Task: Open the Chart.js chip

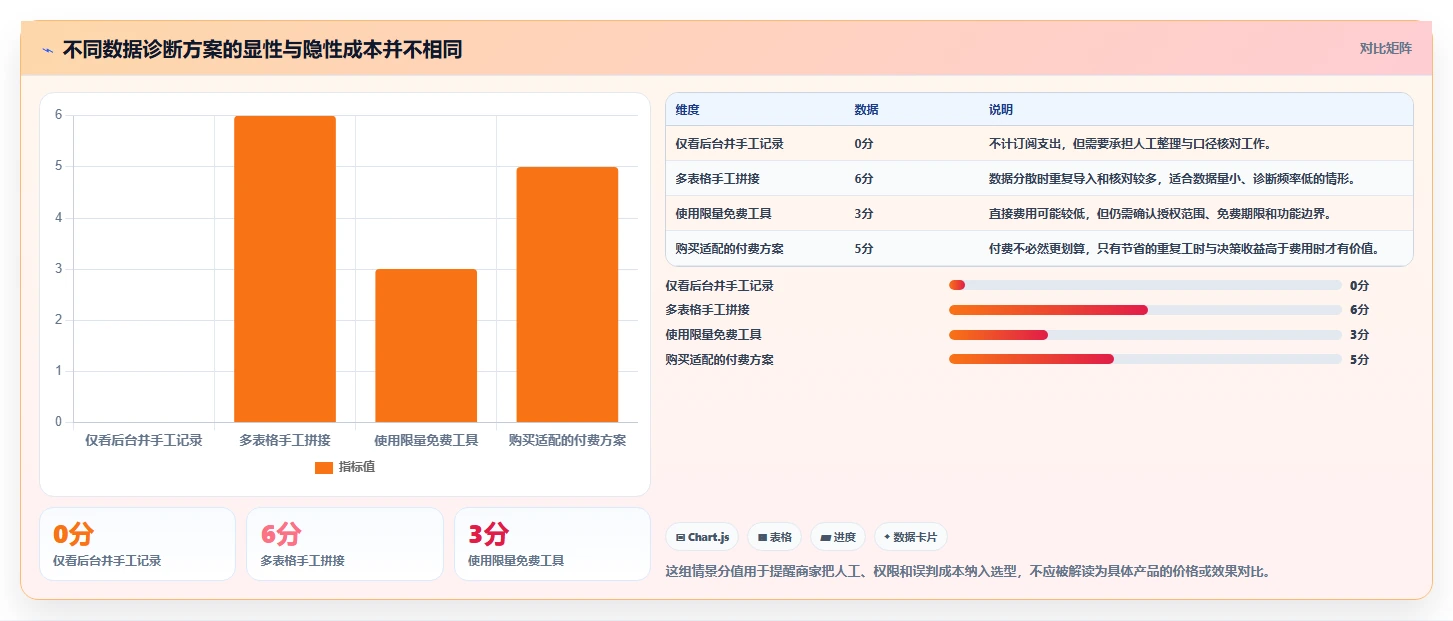Action: [x=702, y=537]
